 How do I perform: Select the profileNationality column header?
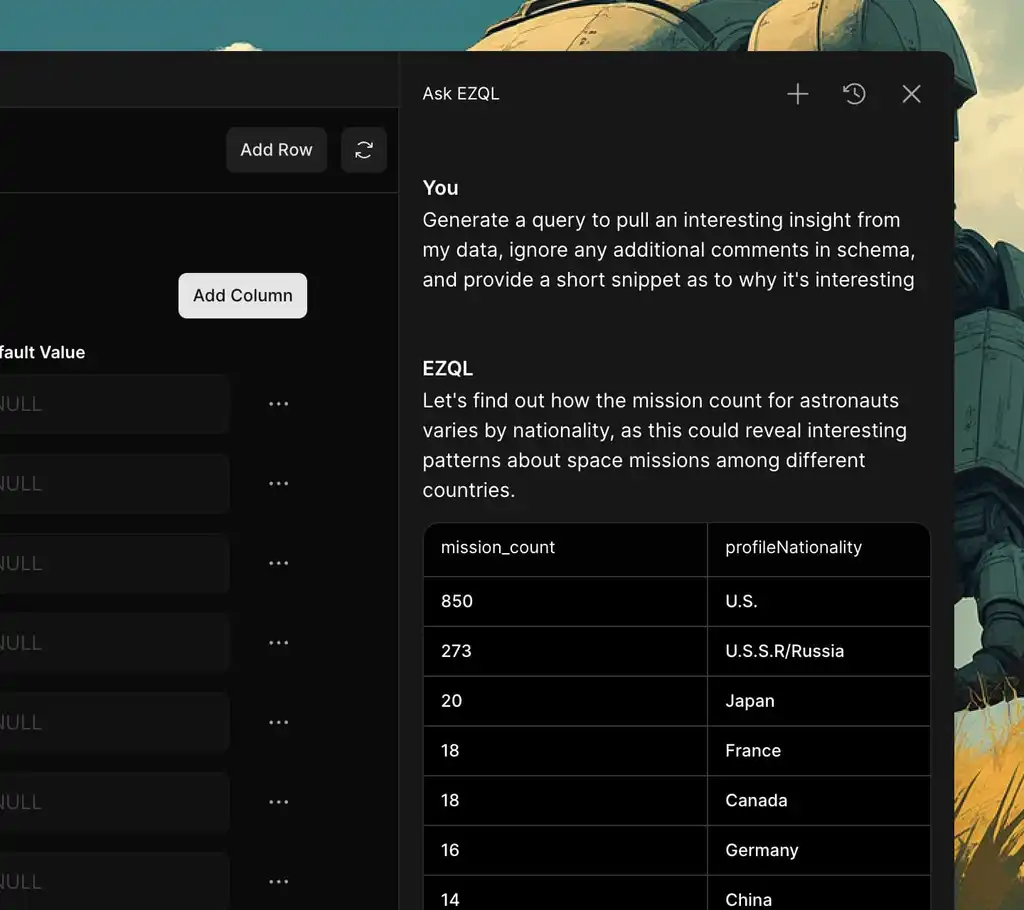click(x=818, y=548)
